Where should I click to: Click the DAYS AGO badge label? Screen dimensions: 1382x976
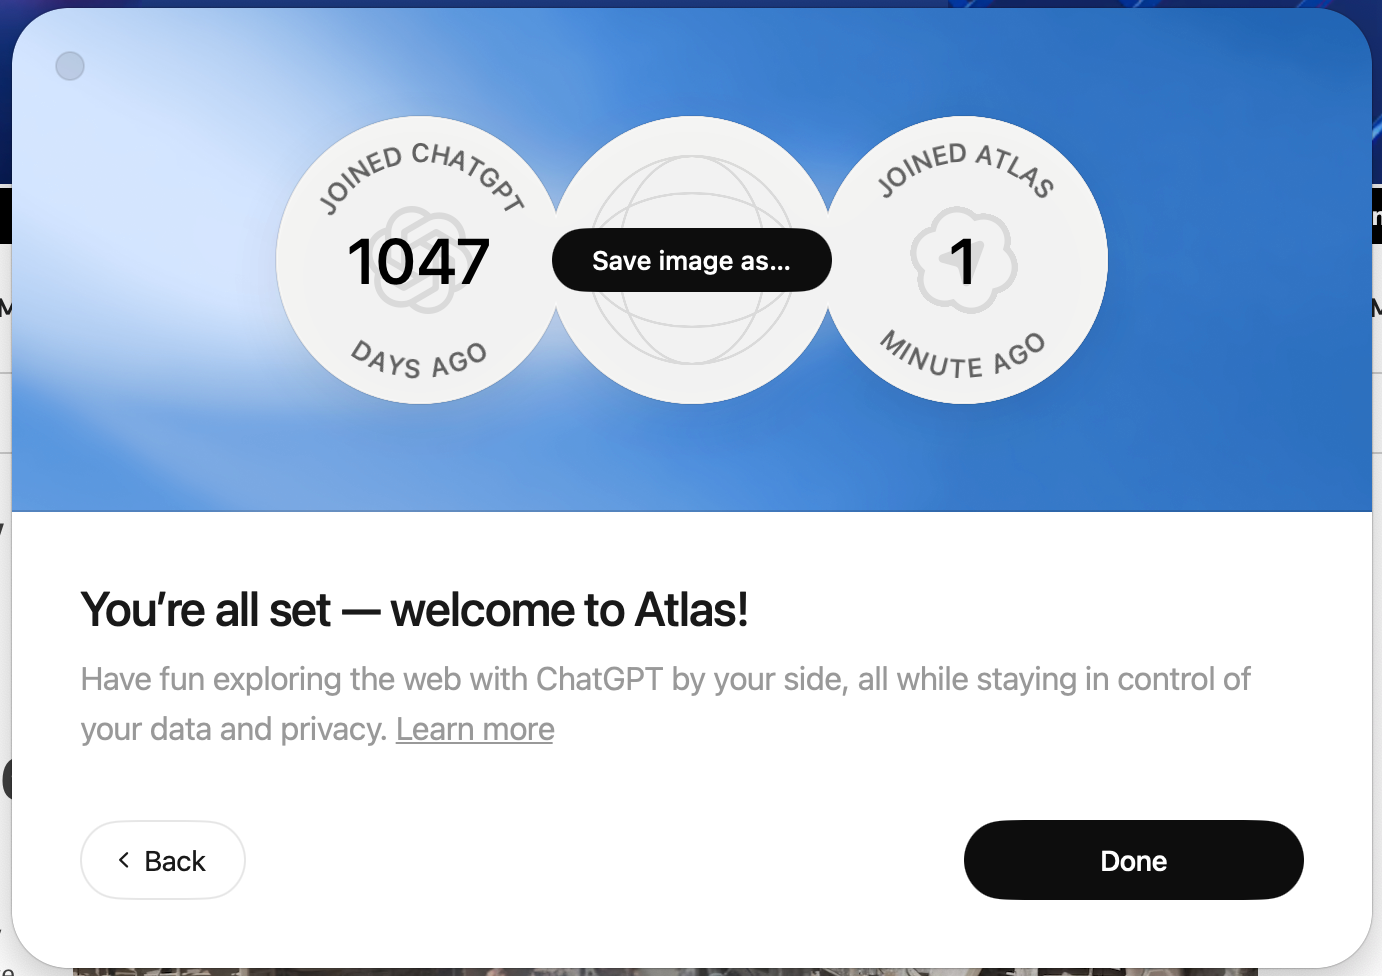419,360
